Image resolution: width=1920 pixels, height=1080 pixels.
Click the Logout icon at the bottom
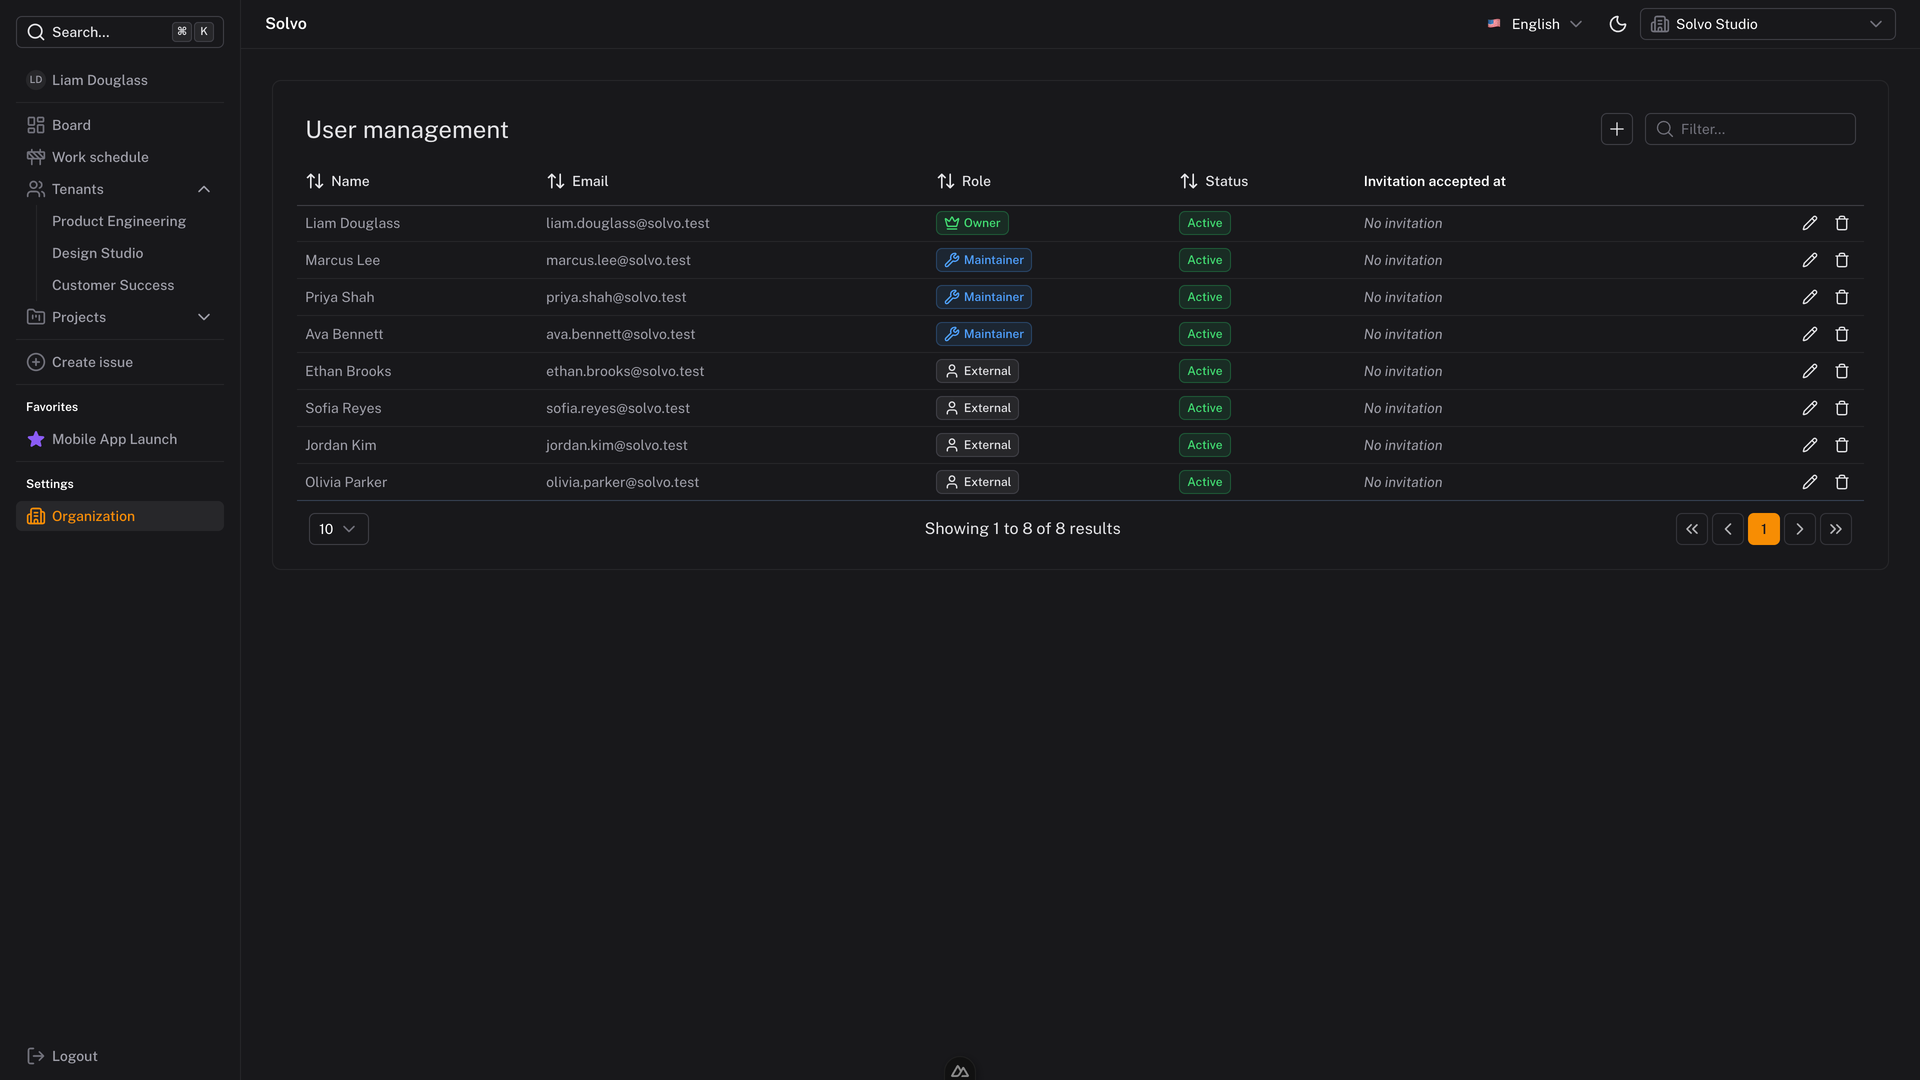(35, 1055)
